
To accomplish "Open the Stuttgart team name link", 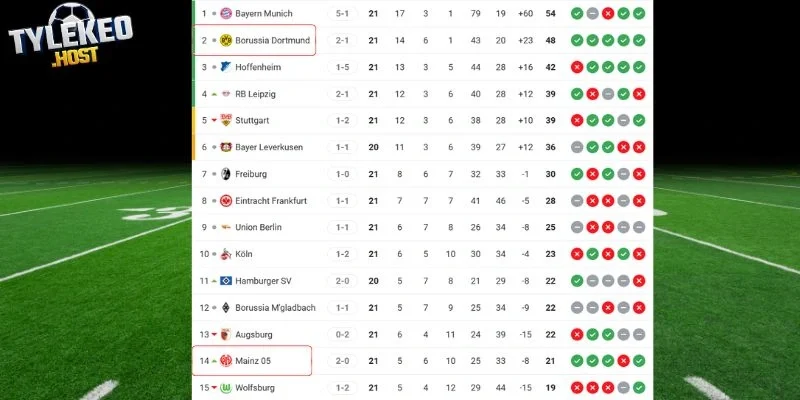I will [x=254, y=121].
